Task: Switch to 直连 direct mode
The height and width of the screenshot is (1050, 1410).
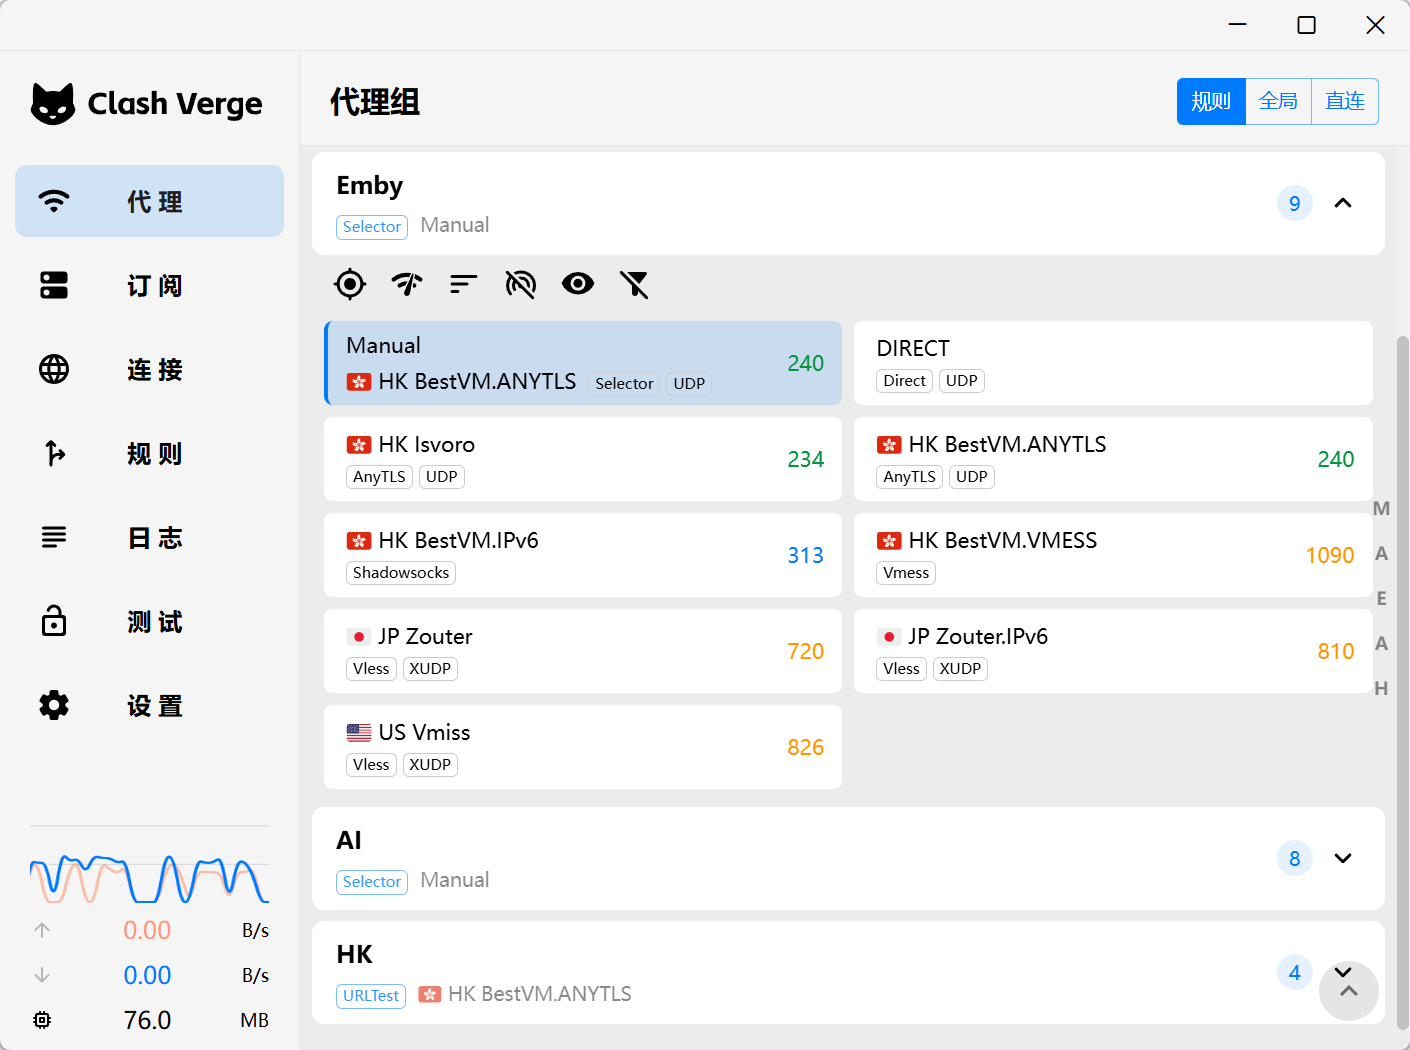Action: pyautogui.click(x=1345, y=101)
